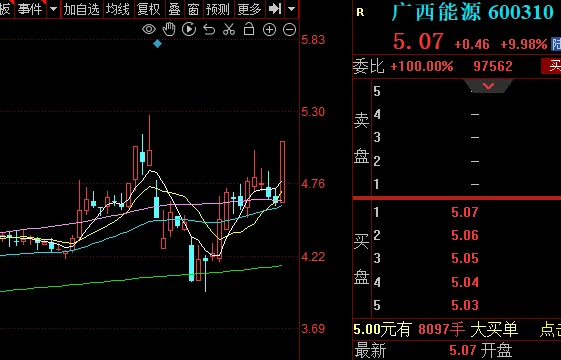Click the undo arrow icon
The height and width of the screenshot is (360, 561).
209,29
